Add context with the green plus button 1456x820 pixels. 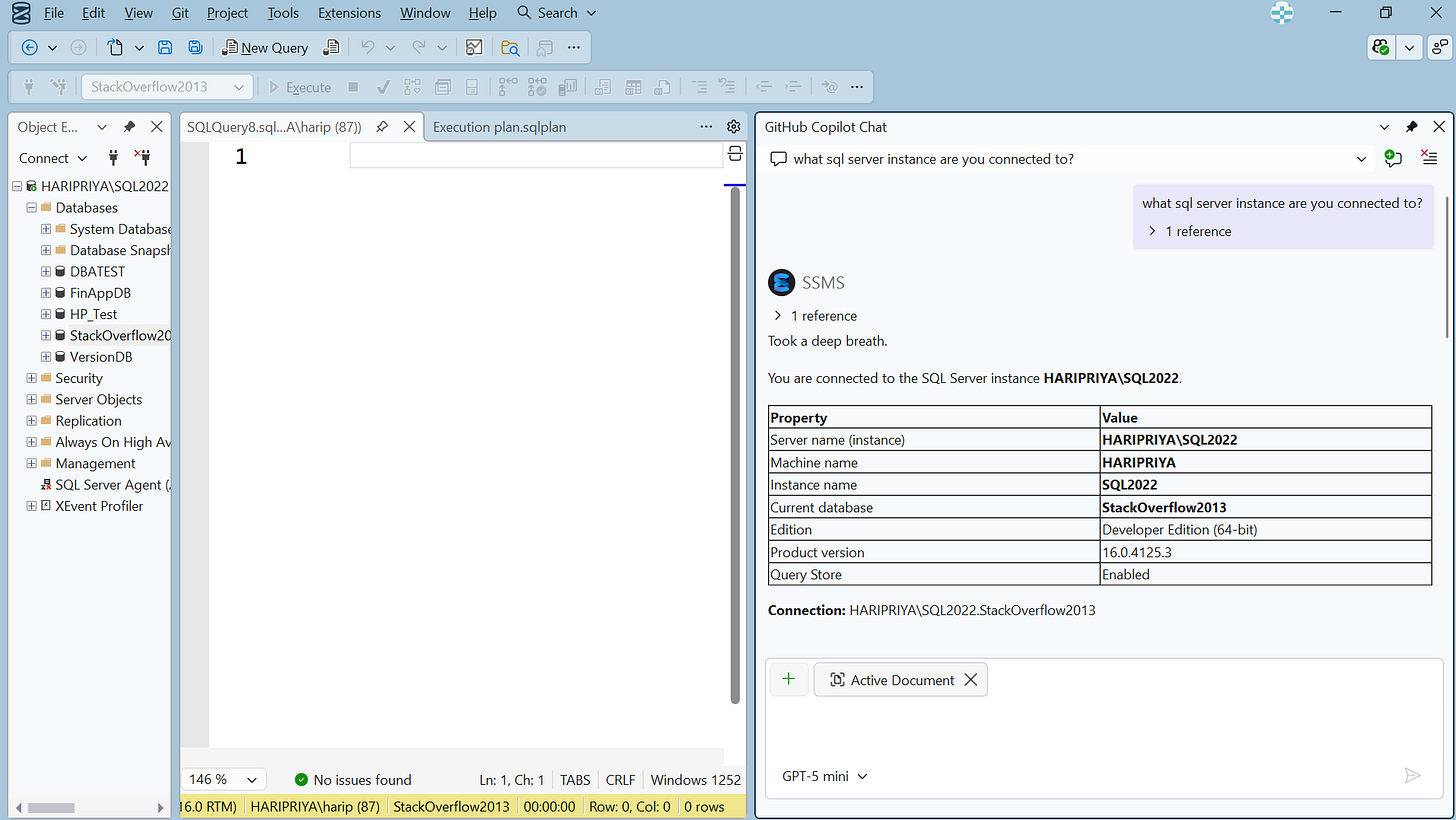[788, 679]
